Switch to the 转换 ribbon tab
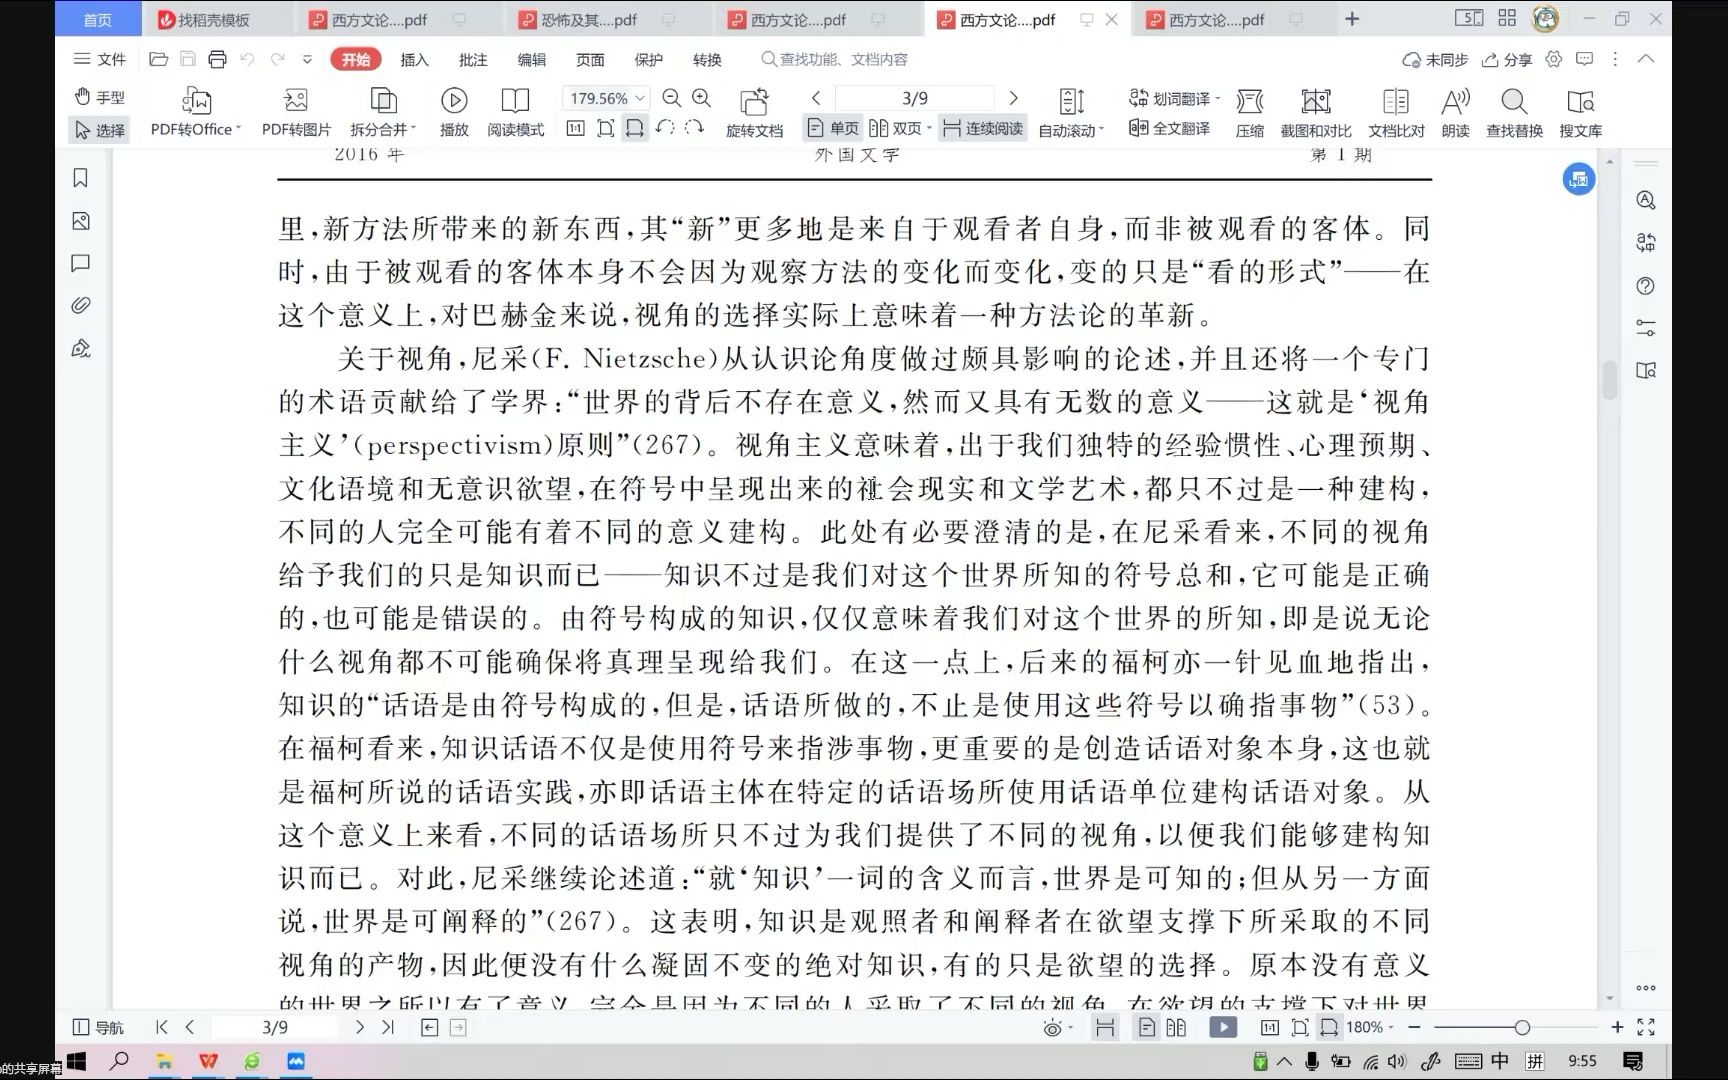The width and height of the screenshot is (1728, 1080). tap(707, 59)
